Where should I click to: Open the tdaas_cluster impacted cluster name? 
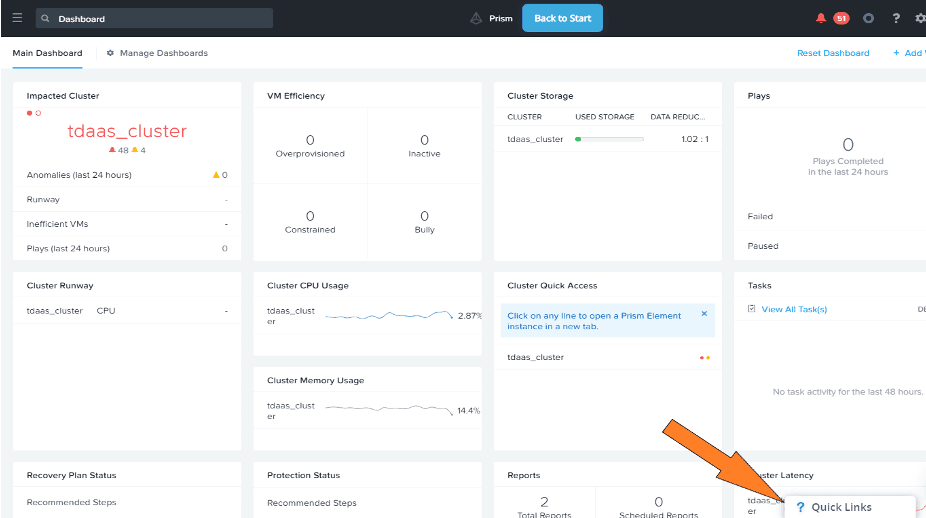coord(127,131)
